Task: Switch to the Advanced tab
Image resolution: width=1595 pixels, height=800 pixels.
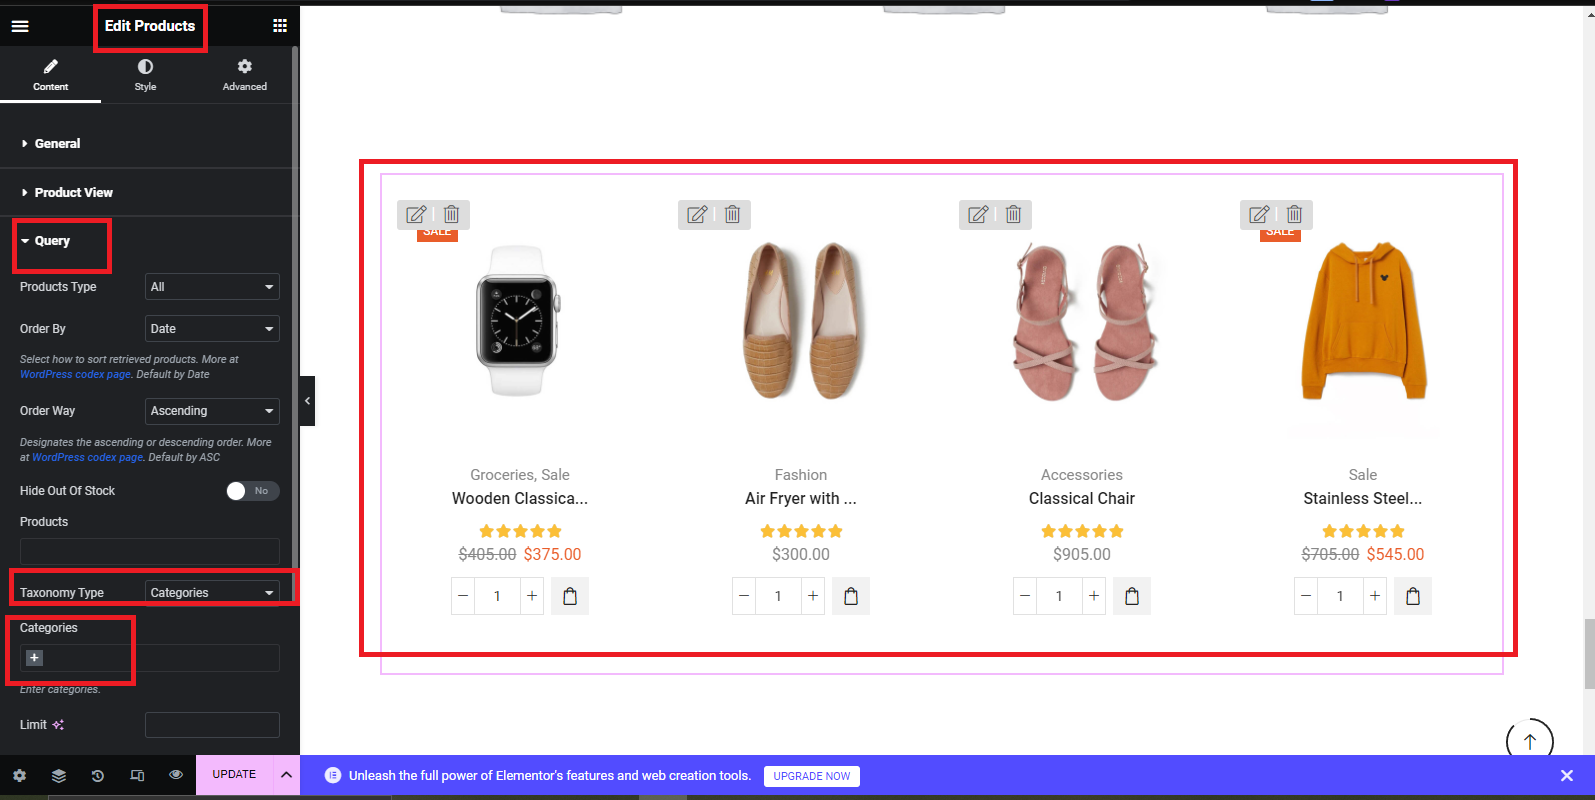Action: 245,75
